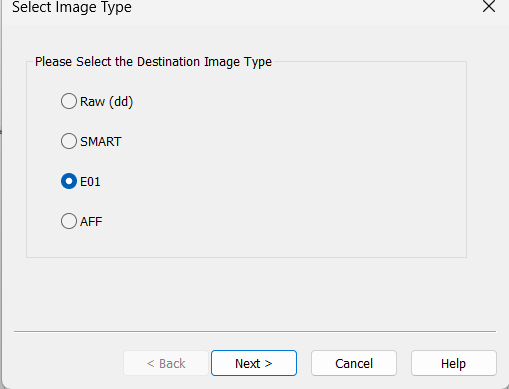Select the Raw (dd) radio button
This screenshot has height=389, width=509.
[x=97, y=101]
